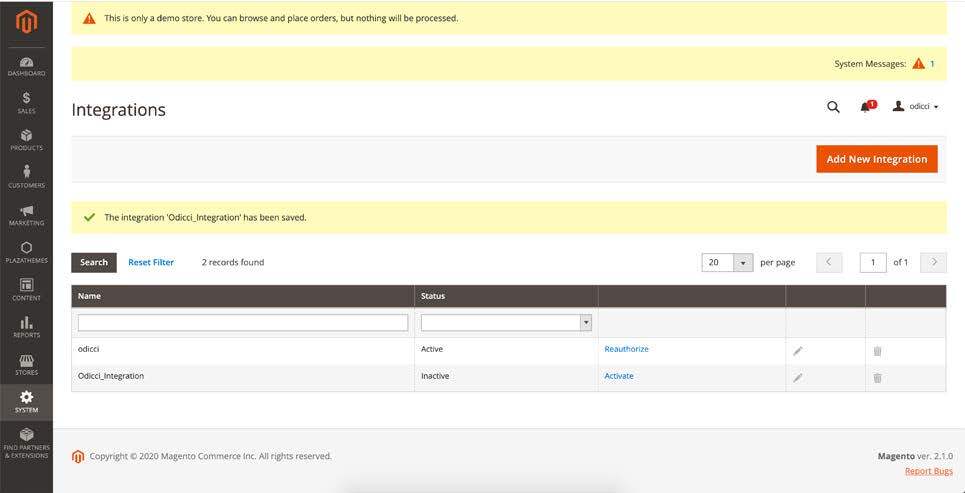This screenshot has width=965, height=493.
Task: Click the System Messages warning icon
Action: [x=918, y=64]
